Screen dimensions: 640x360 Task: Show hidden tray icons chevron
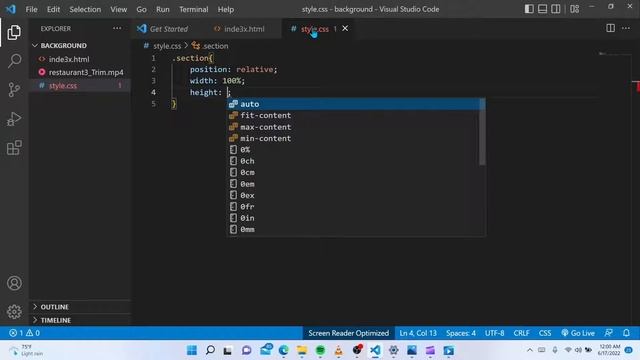coord(529,350)
